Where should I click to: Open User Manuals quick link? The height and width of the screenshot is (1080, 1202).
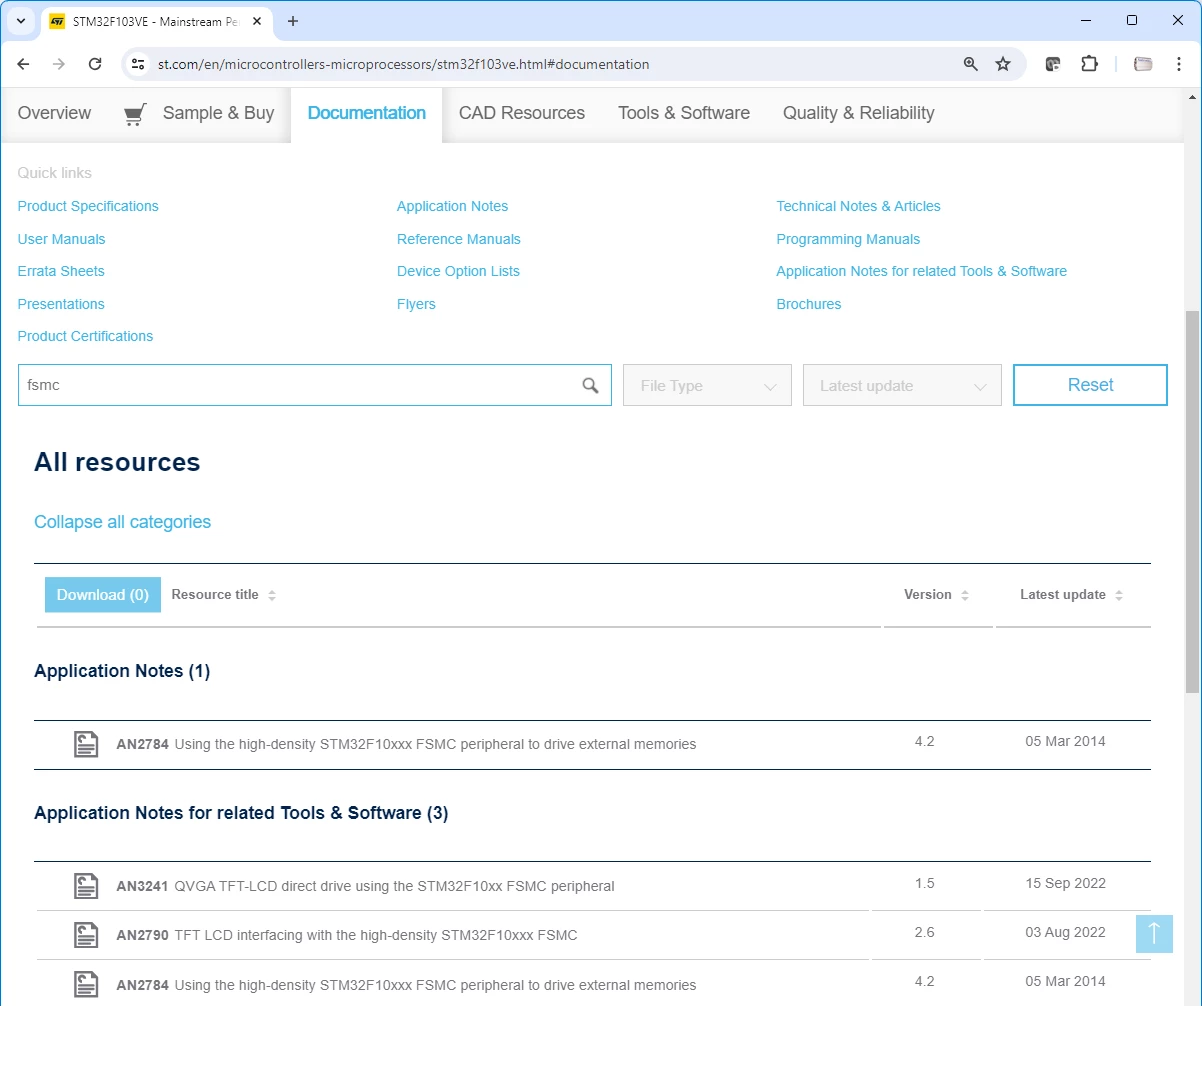click(x=61, y=239)
